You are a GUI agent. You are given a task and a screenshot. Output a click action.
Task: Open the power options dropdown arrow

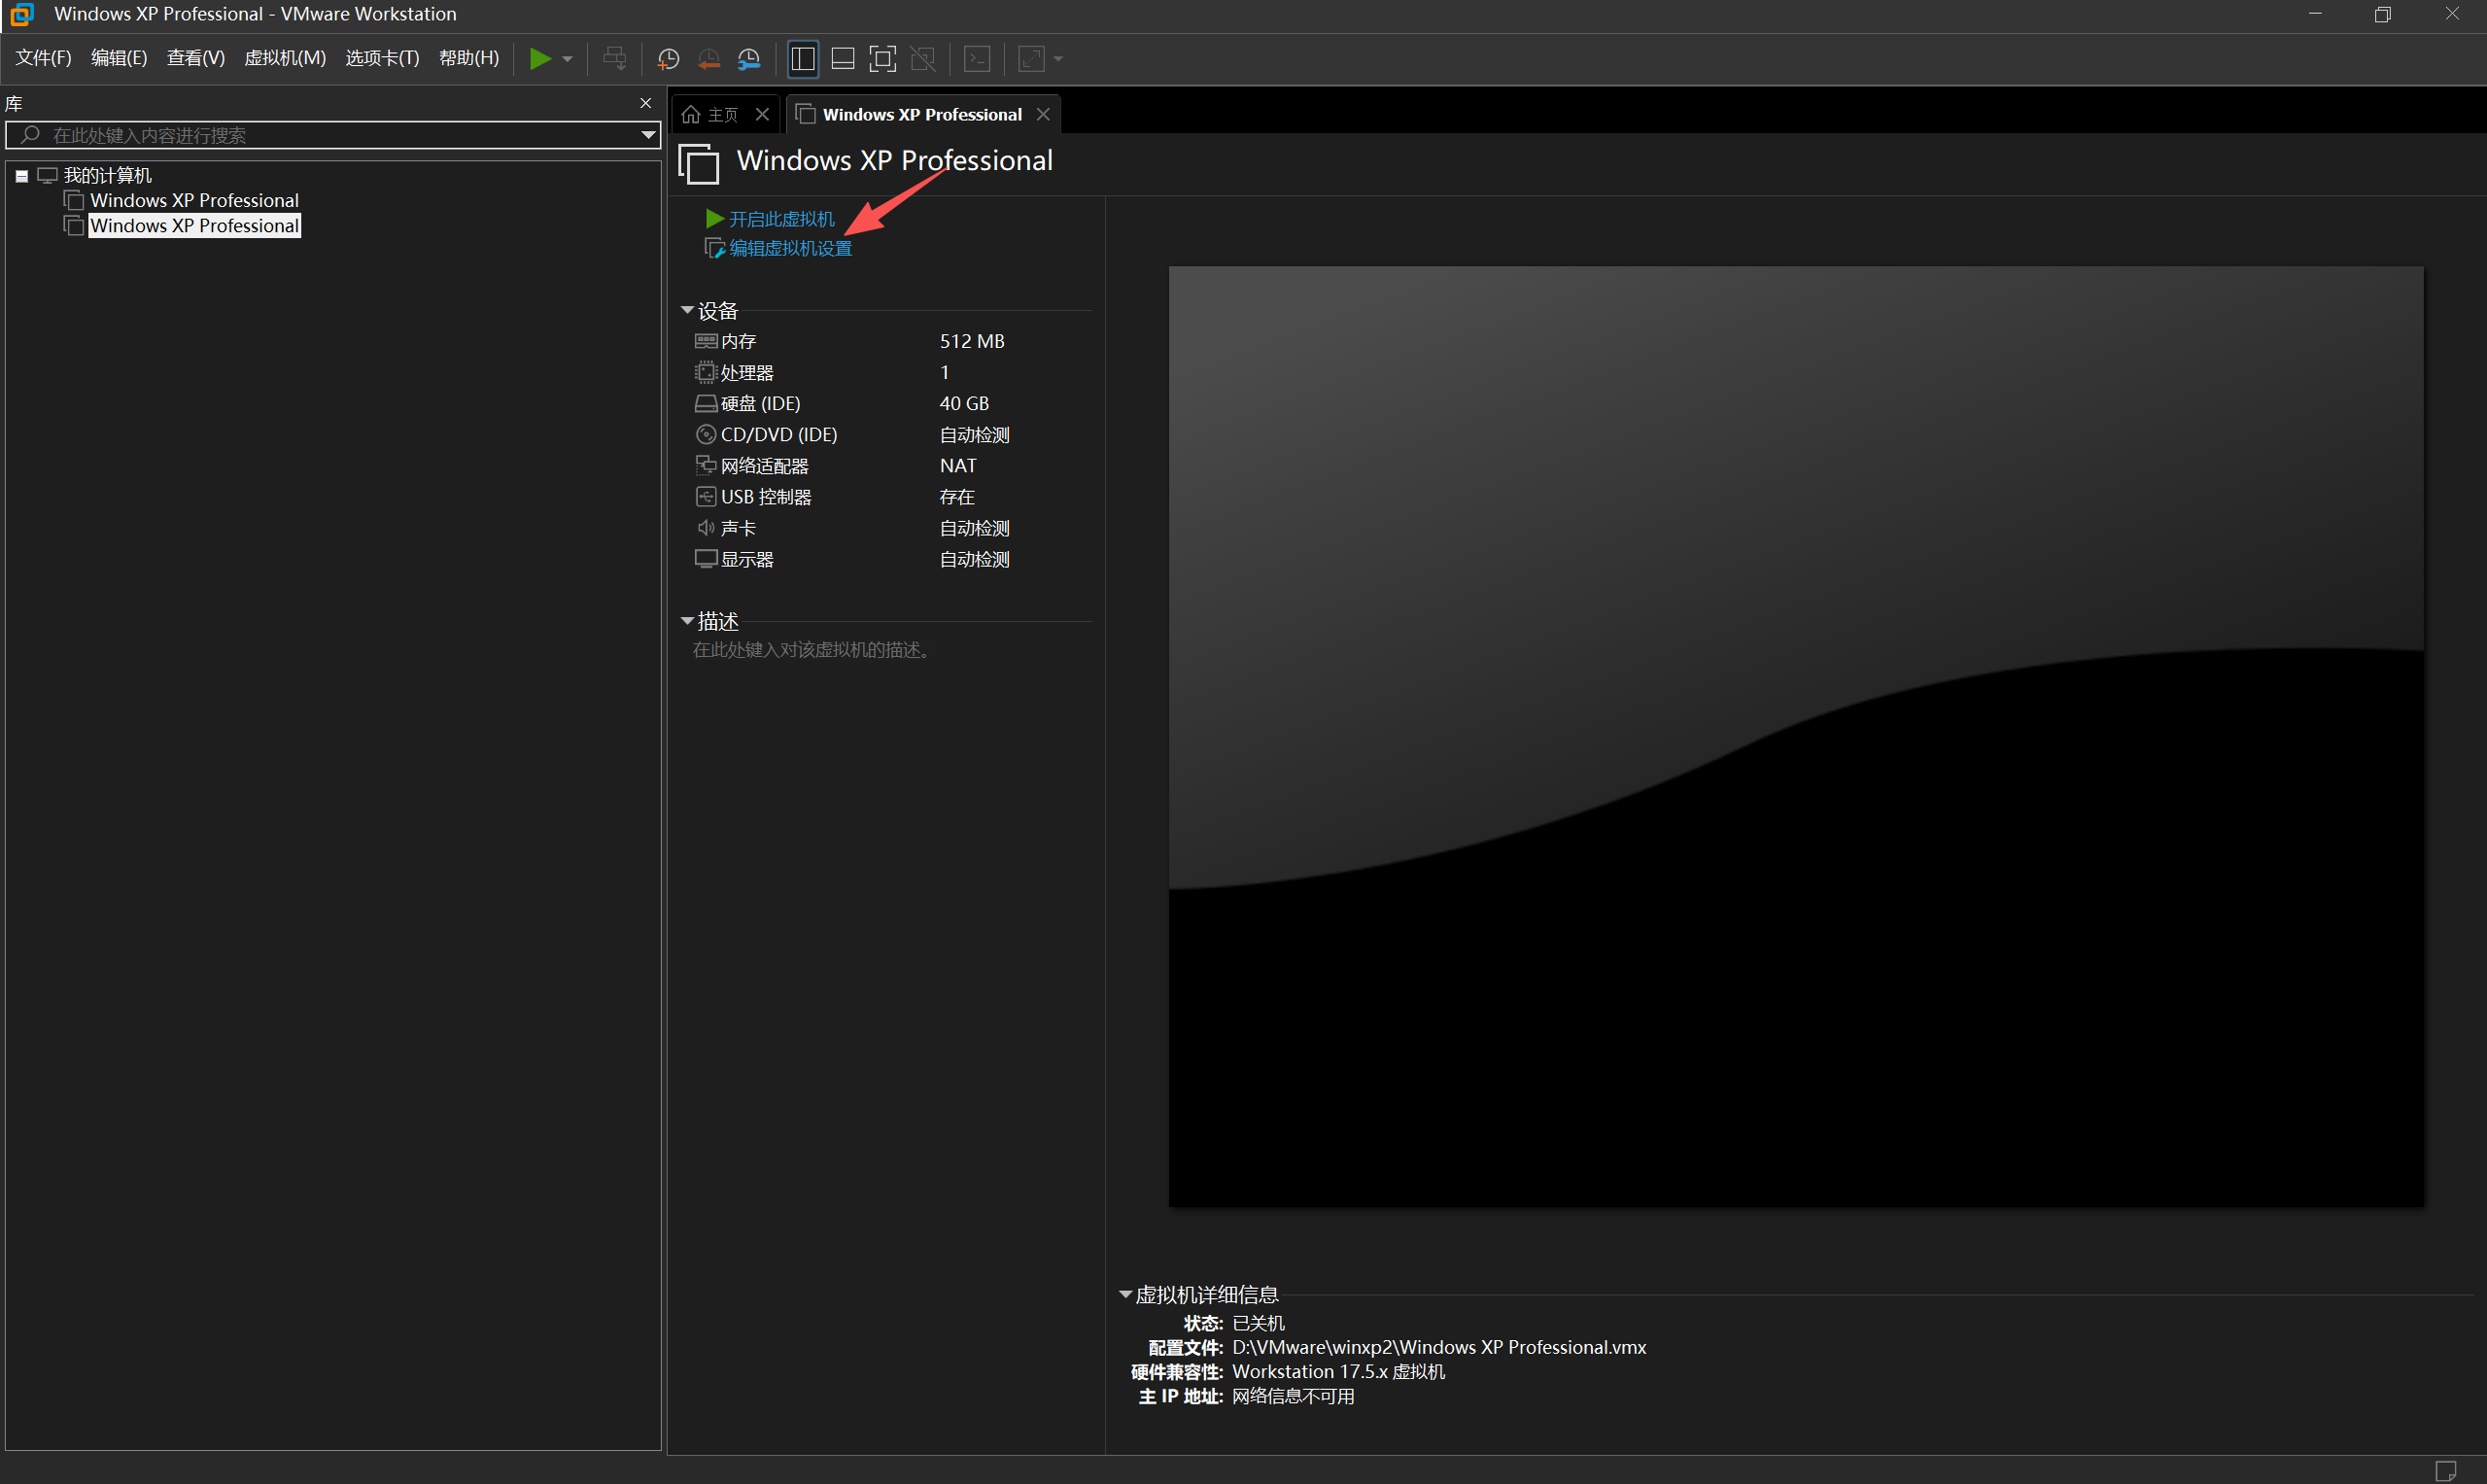pyautogui.click(x=568, y=59)
